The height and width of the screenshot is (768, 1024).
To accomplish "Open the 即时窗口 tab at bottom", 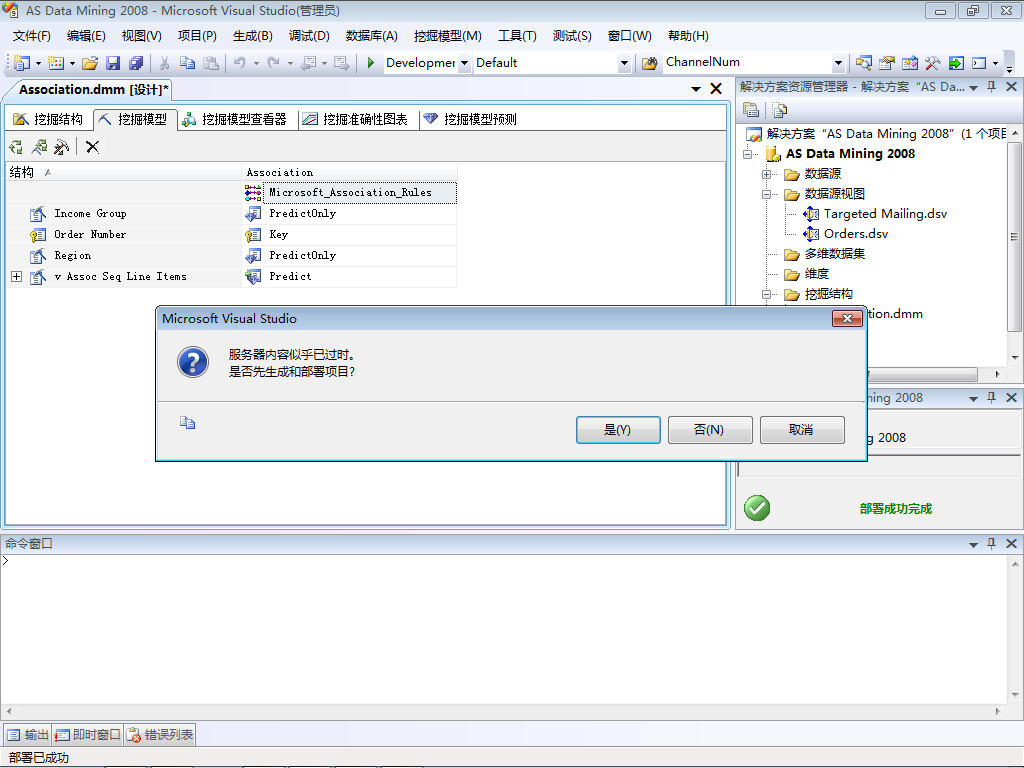I will (x=88, y=735).
